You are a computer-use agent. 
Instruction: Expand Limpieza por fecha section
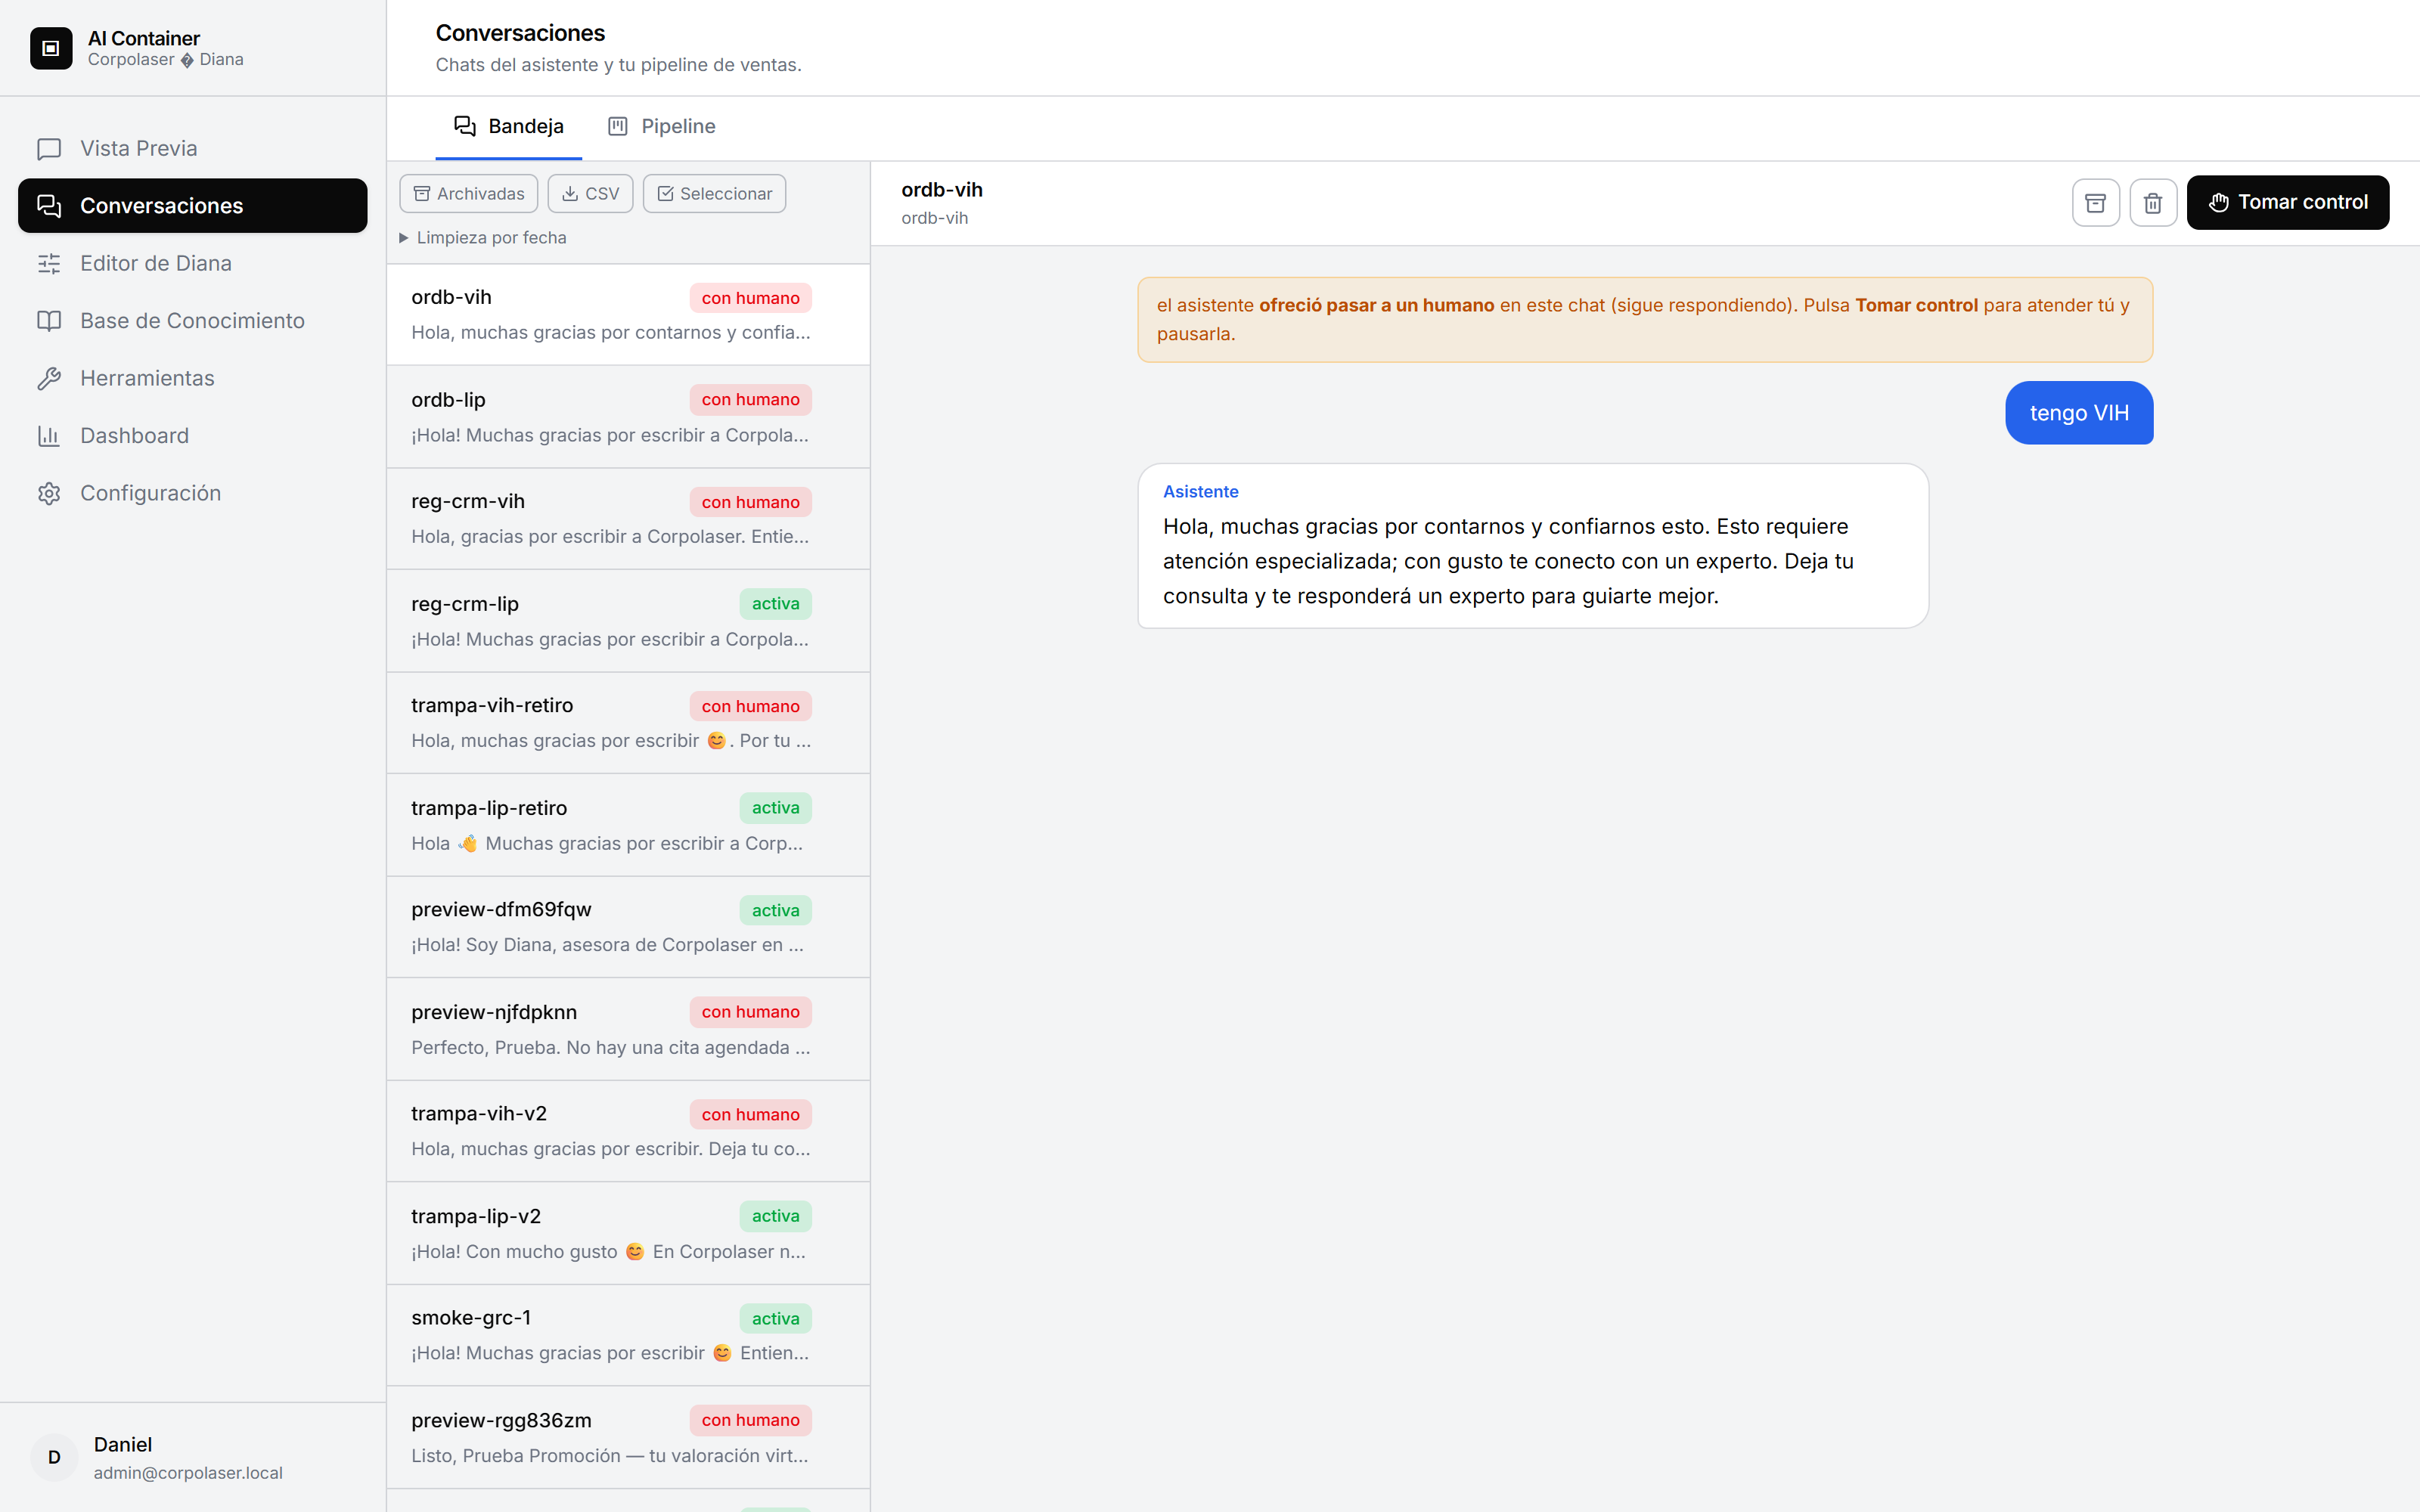coord(483,238)
